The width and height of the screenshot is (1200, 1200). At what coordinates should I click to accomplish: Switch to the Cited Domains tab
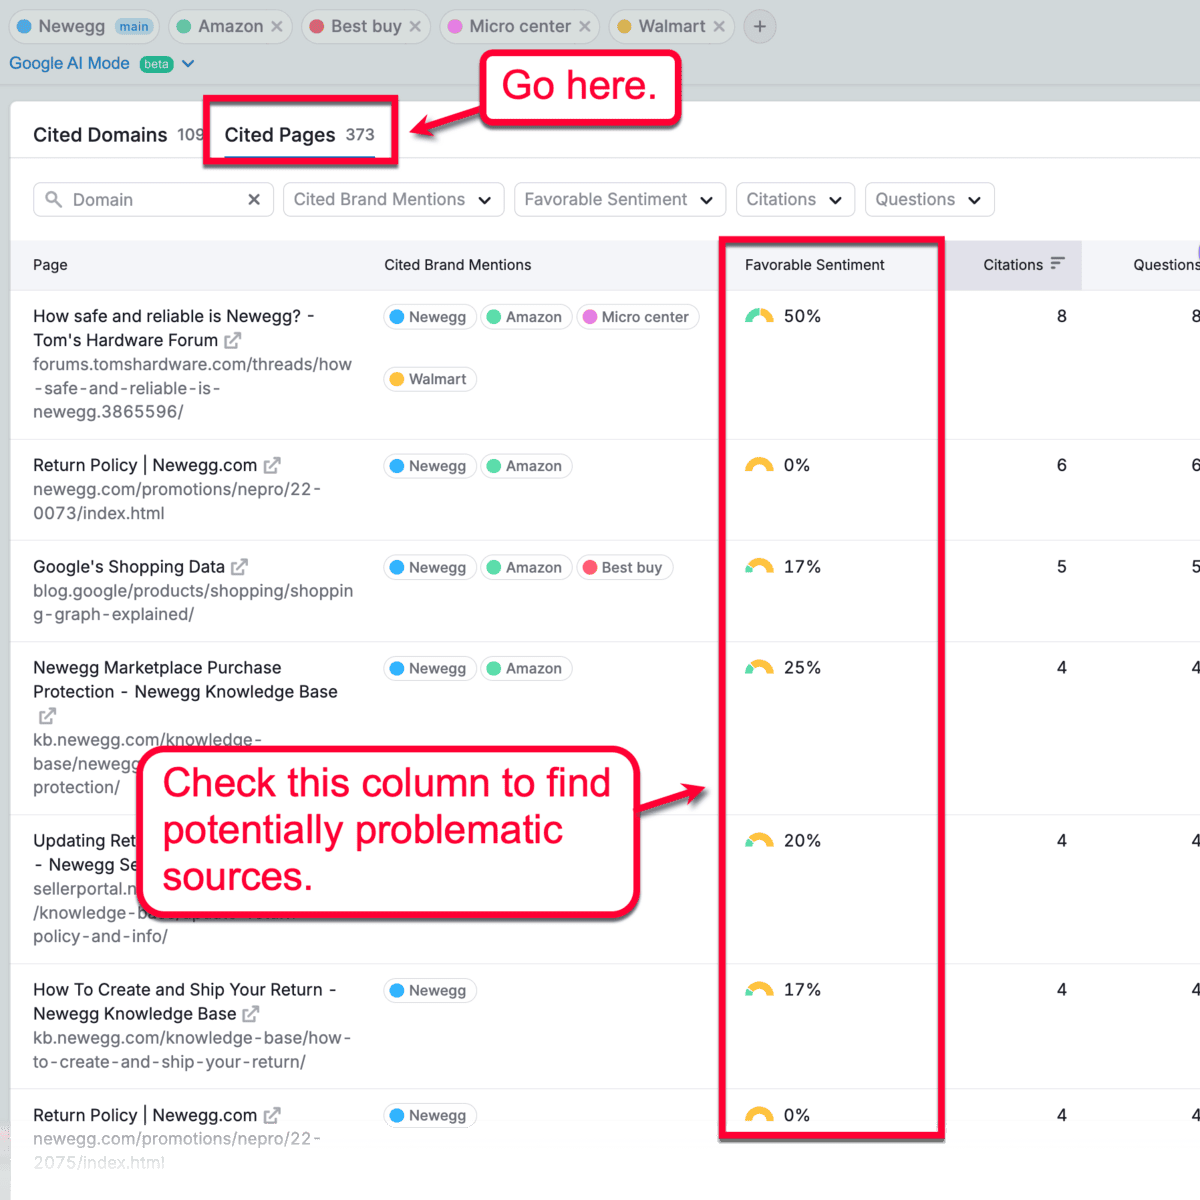100,134
